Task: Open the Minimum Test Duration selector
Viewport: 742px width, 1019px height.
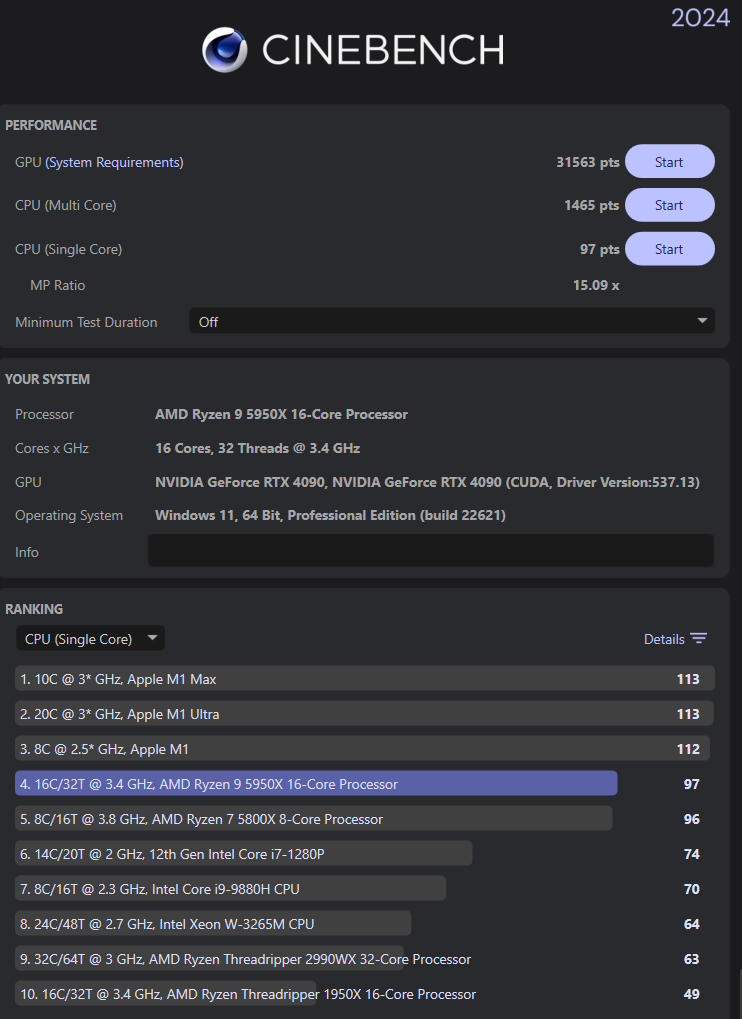Action: pos(452,320)
